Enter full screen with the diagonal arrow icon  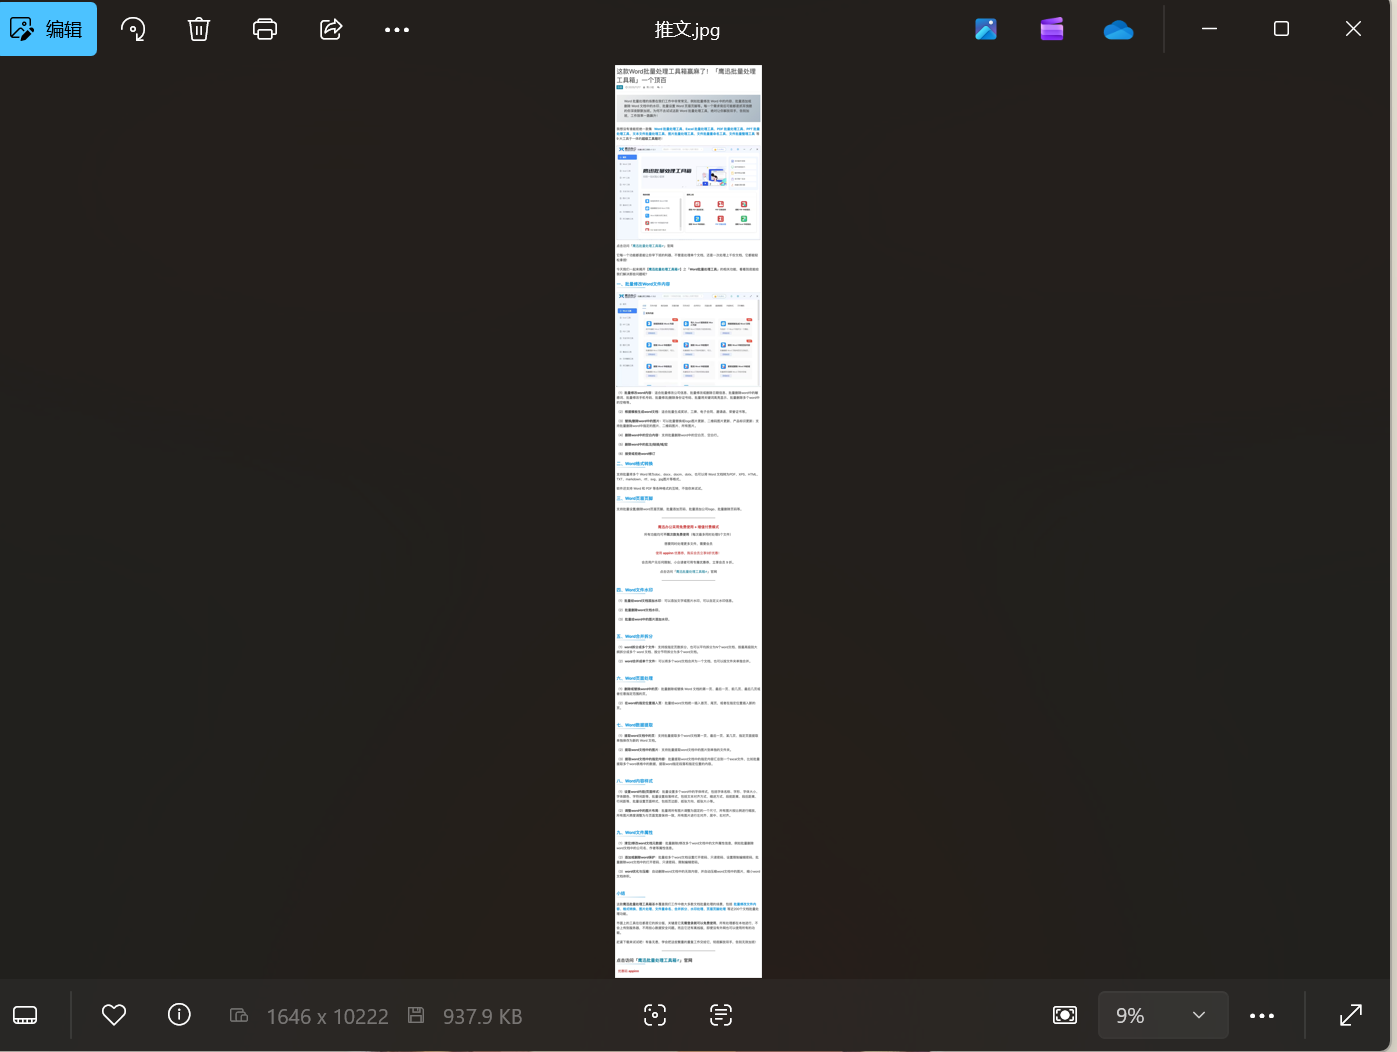point(1351,1016)
